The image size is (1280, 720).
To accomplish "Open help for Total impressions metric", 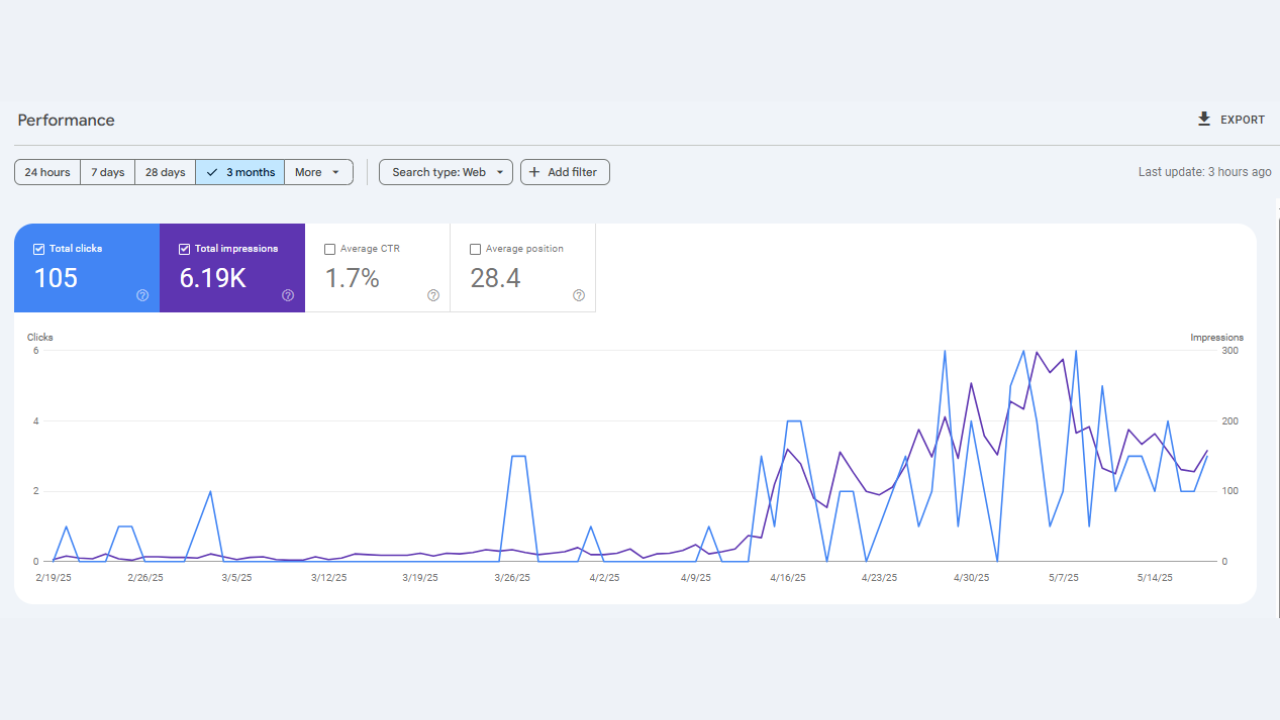I will pyautogui.click(x=288, y=295).
